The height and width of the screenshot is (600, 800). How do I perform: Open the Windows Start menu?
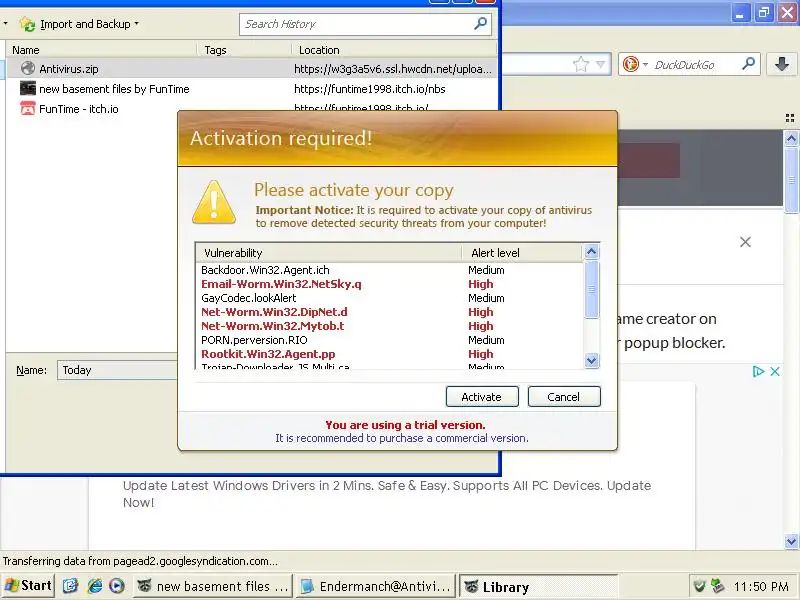28,586
